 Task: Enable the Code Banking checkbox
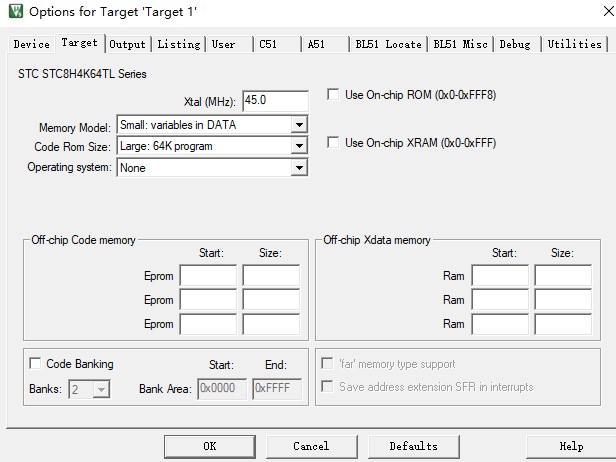(35, 363)
